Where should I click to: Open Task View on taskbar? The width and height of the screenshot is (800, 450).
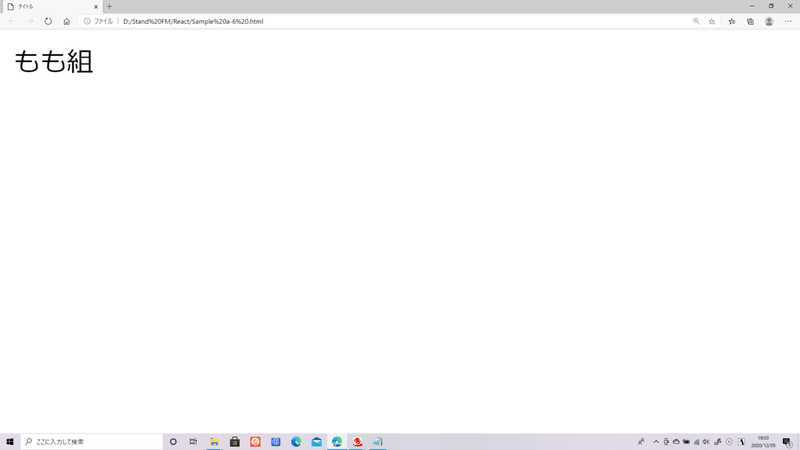tap(193, 442)
